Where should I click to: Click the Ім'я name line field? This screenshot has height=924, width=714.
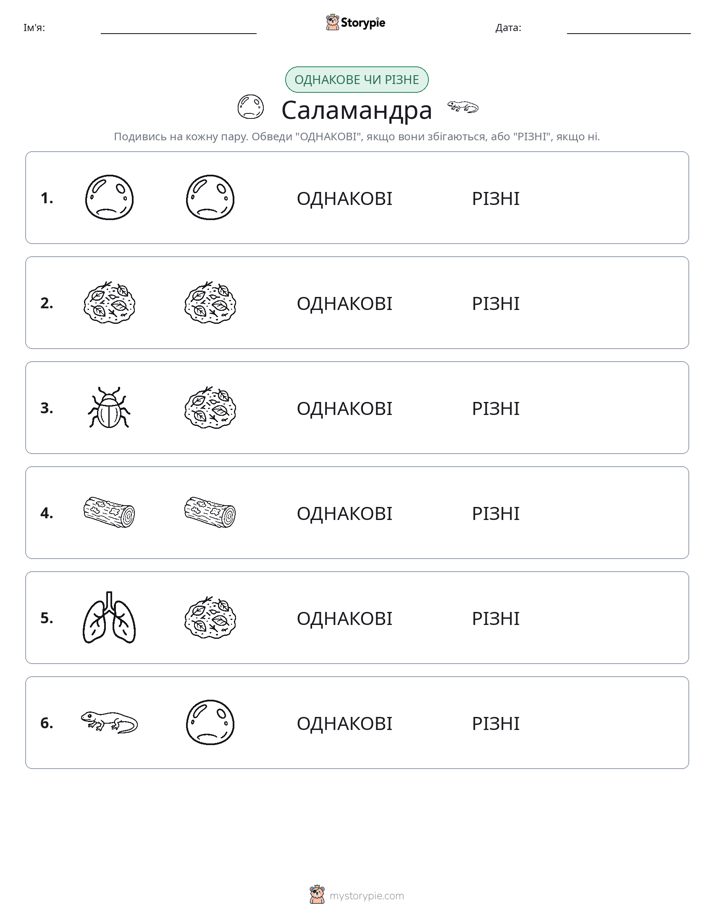pos(178,28)
